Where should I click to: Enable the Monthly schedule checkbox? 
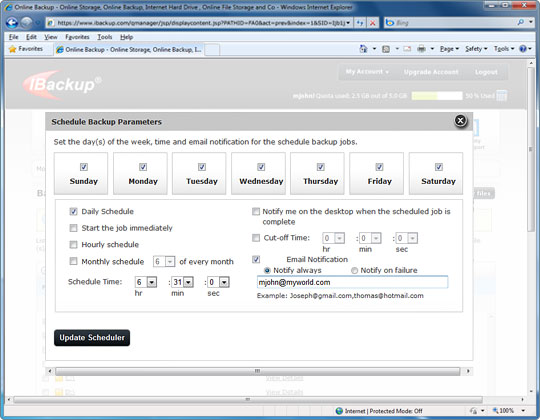[x=73, y=261]
